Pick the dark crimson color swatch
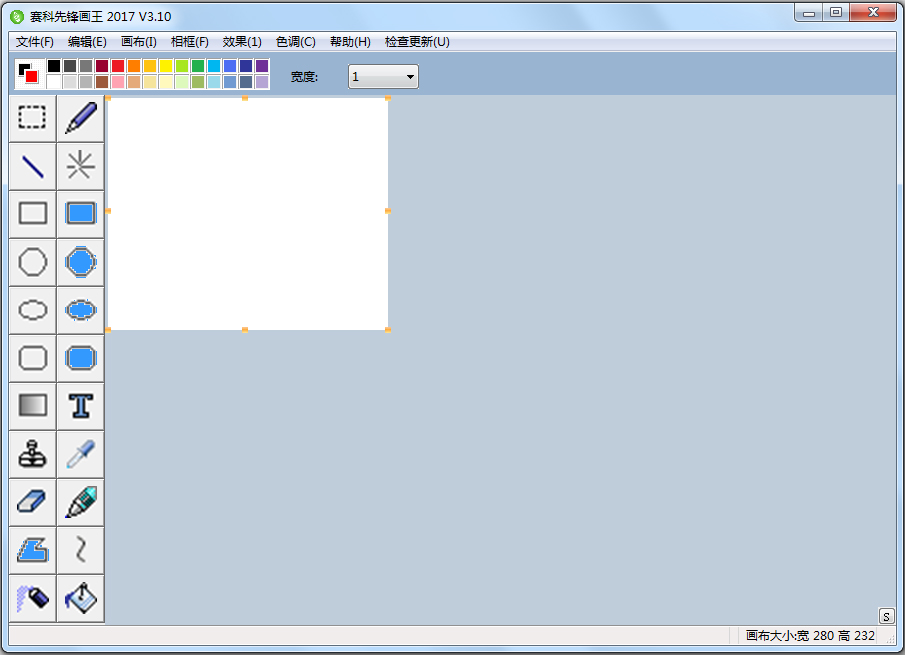This screenshot has height=655, width=905. (102, 66)
